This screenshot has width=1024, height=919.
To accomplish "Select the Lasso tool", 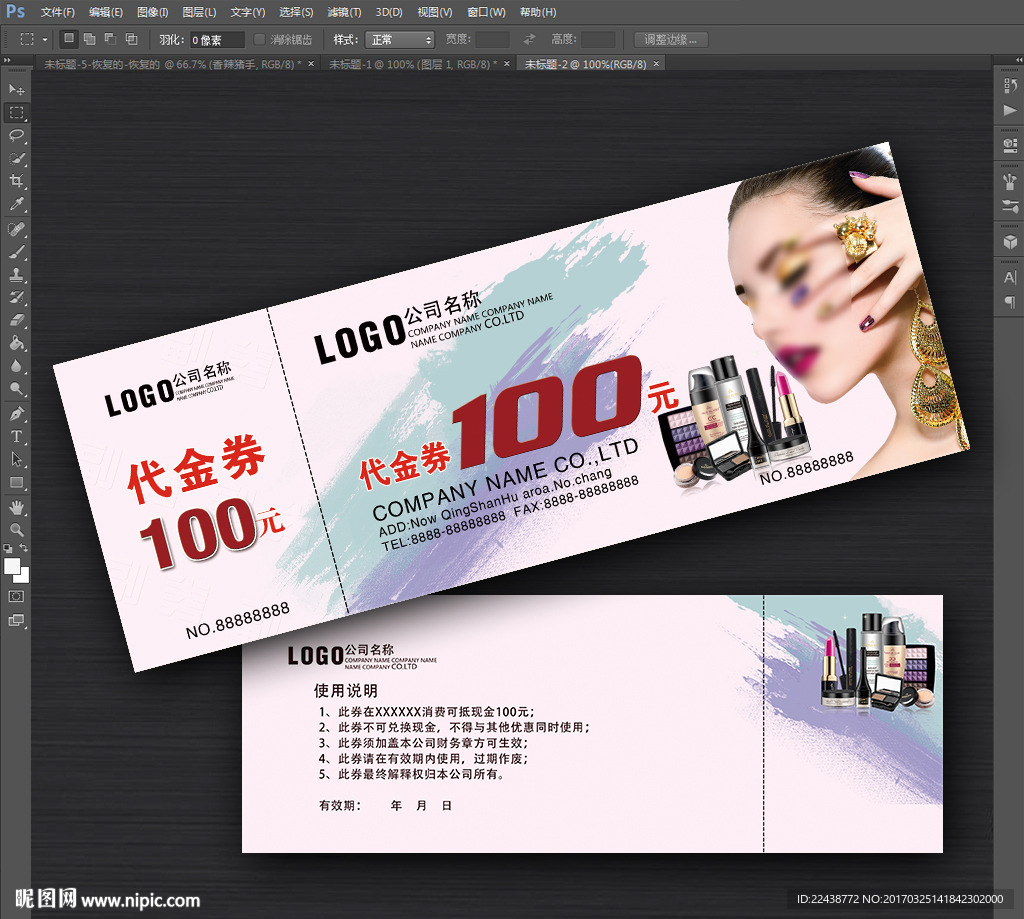I will pyautogui.click(x=16, y=135).
